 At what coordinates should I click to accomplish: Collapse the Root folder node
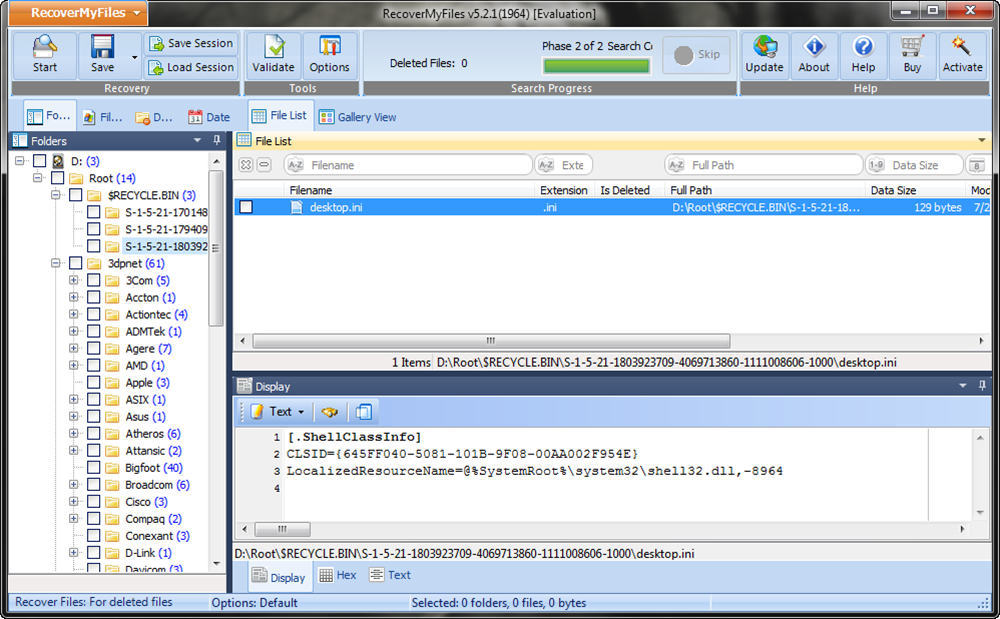[38, 178]
